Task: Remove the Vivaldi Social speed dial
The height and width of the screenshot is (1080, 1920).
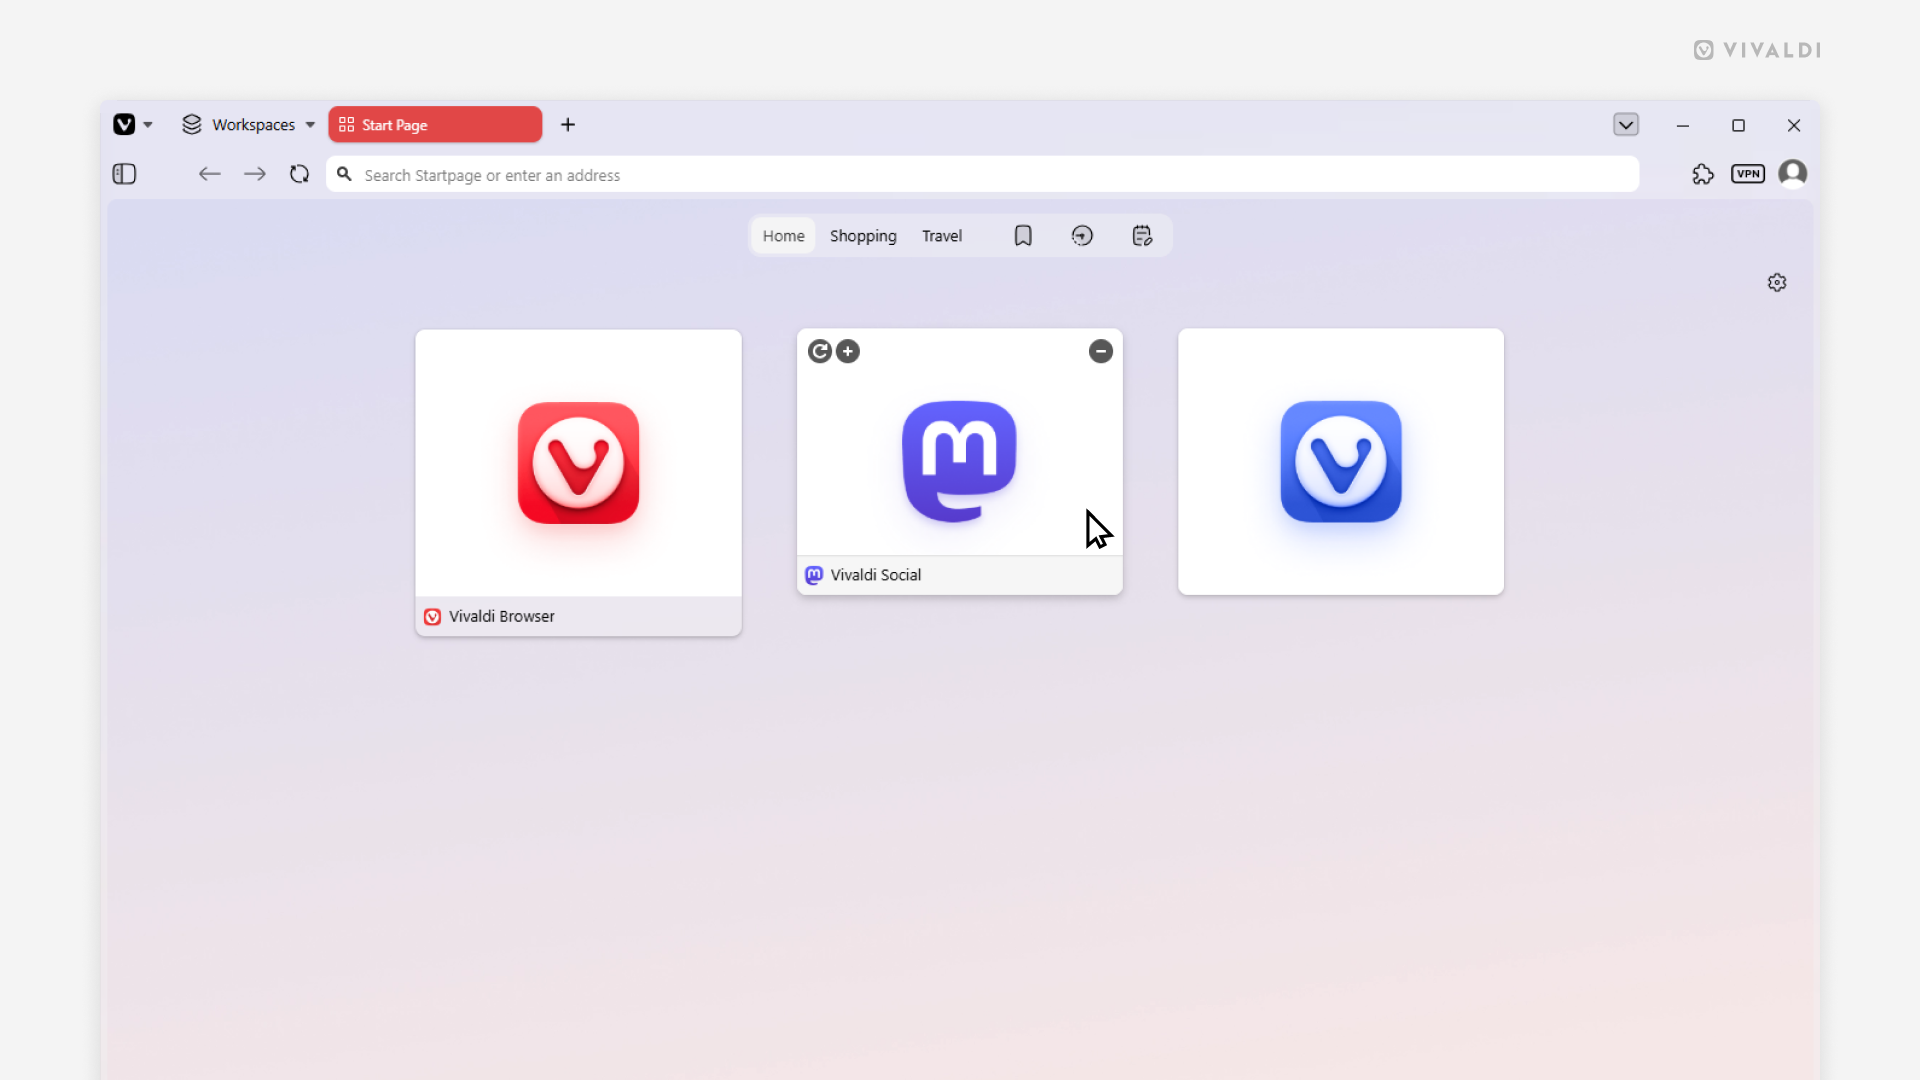Action: coord(1101,351)
